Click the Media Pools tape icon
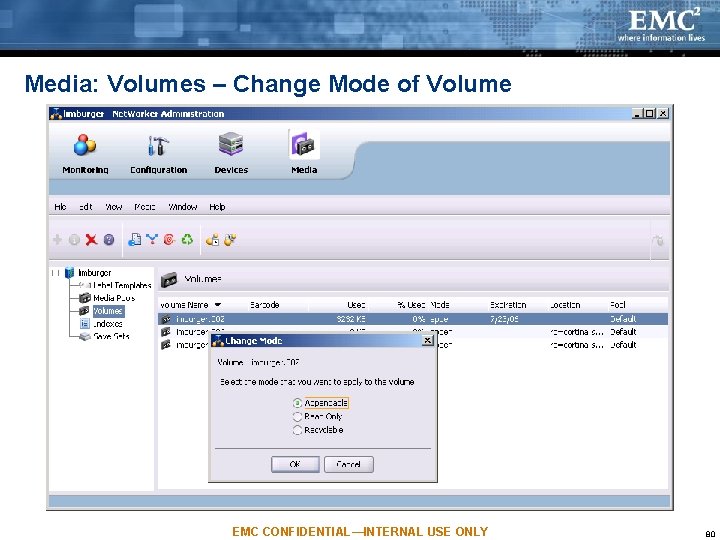This screenshot has width=720, height=540. [x=84, y=298]
